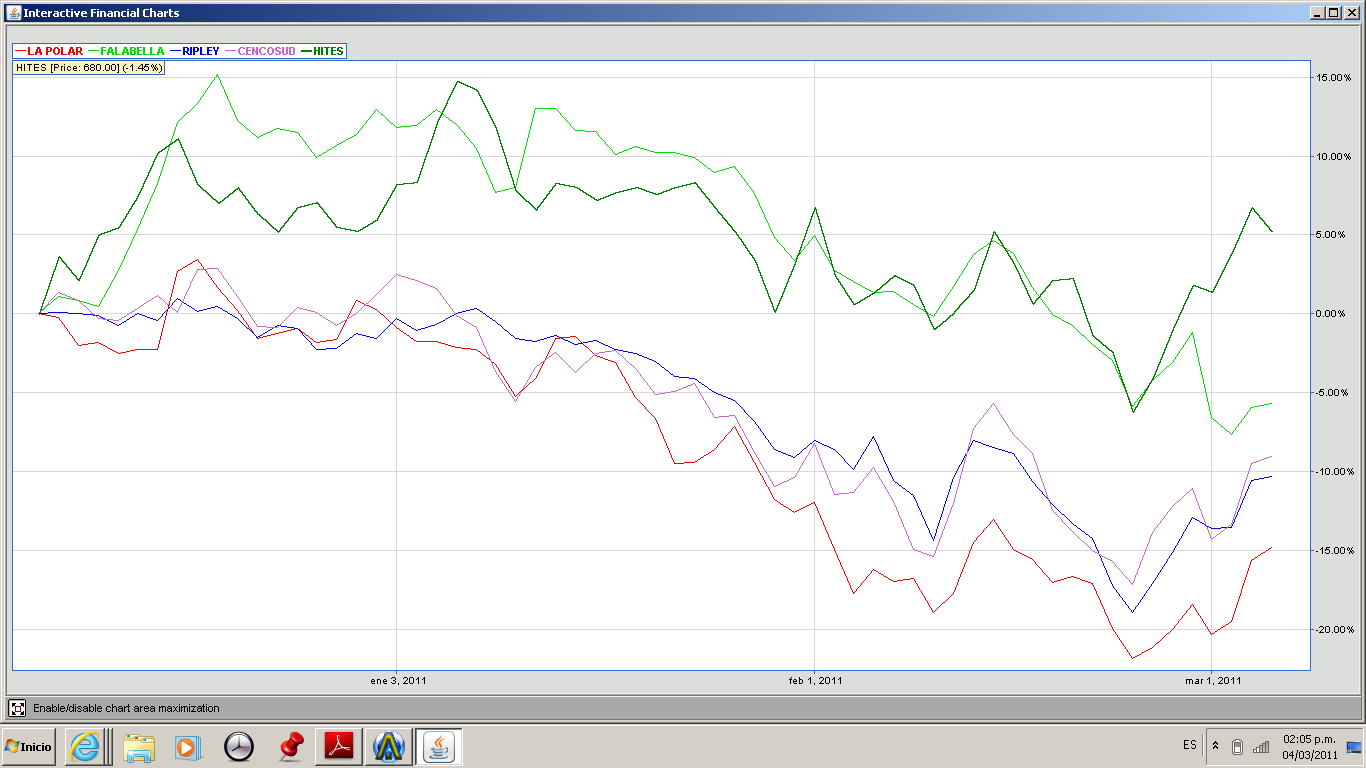
Task: Select RIPLEY in the chart legend
Action: (195, 51)
